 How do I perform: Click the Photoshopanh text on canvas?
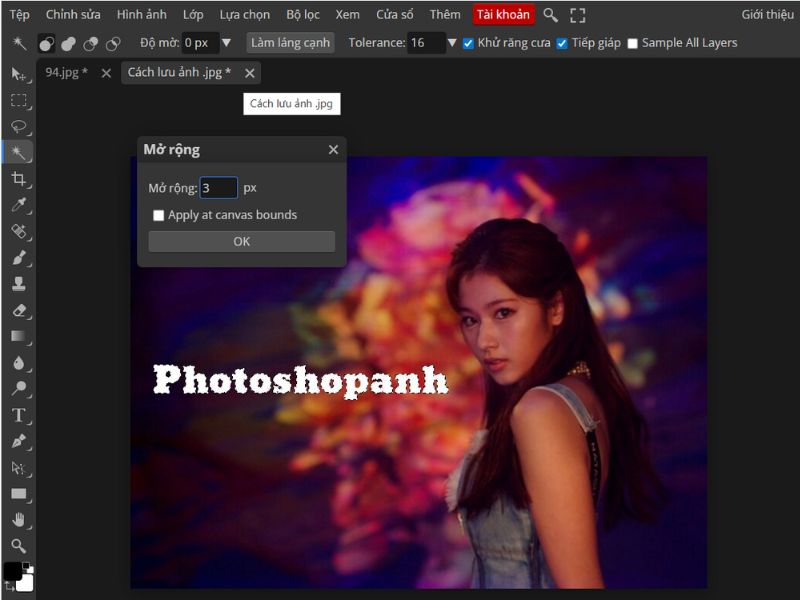(x=301, y=381)
